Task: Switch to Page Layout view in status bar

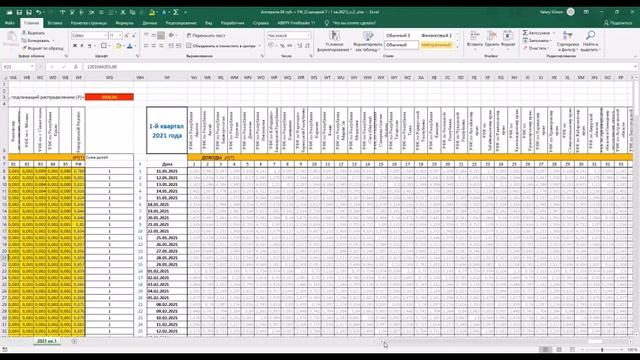Action: pos(559,349)
